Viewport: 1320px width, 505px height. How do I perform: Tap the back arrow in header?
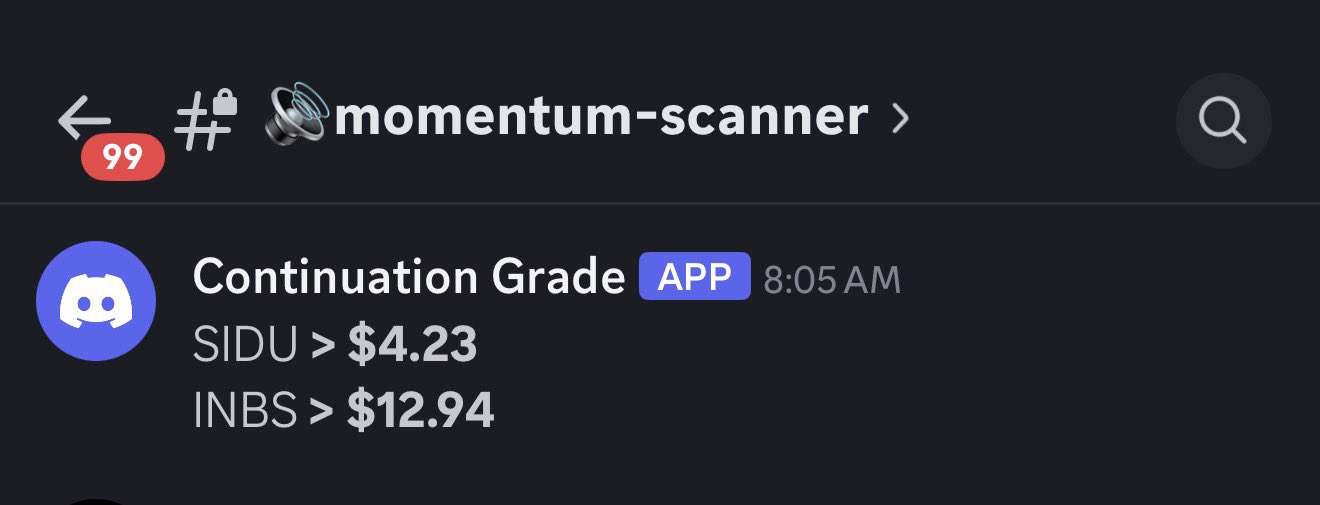(x=83, y=119)
